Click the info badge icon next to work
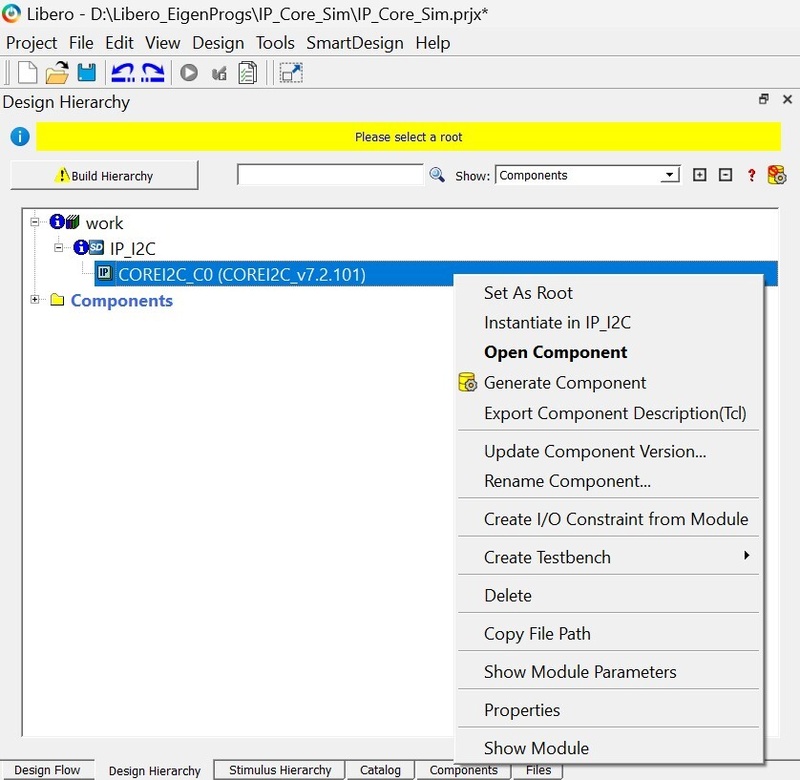Viewport: 800px width, 780px height. (x=57, y=221)
